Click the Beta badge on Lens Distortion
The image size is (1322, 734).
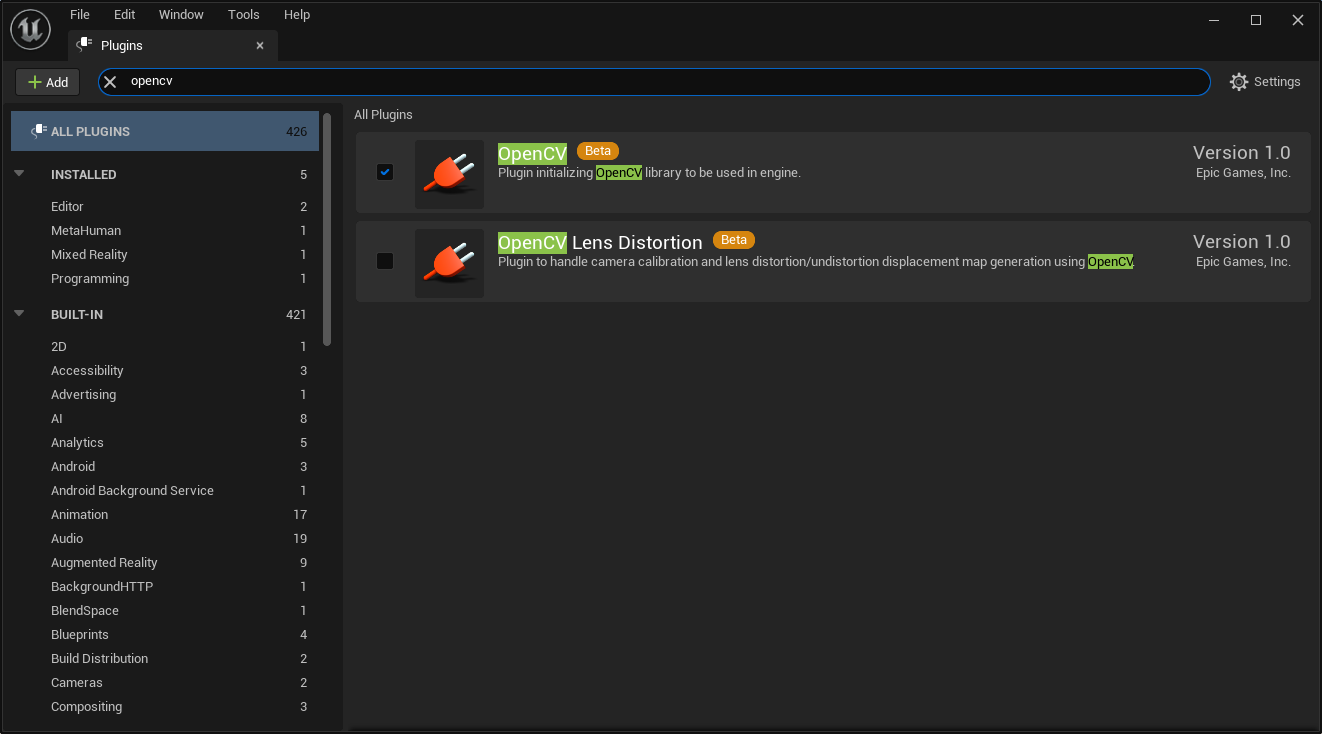pos(734,240)
